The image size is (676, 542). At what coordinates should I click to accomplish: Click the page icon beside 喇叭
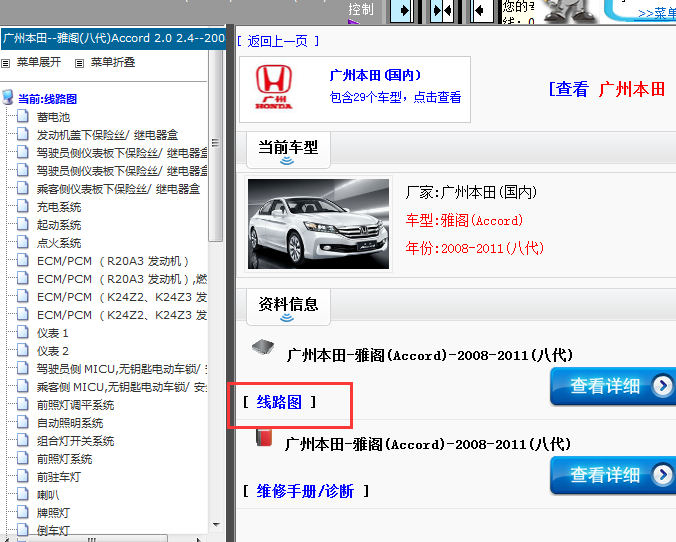pos(23,494)
